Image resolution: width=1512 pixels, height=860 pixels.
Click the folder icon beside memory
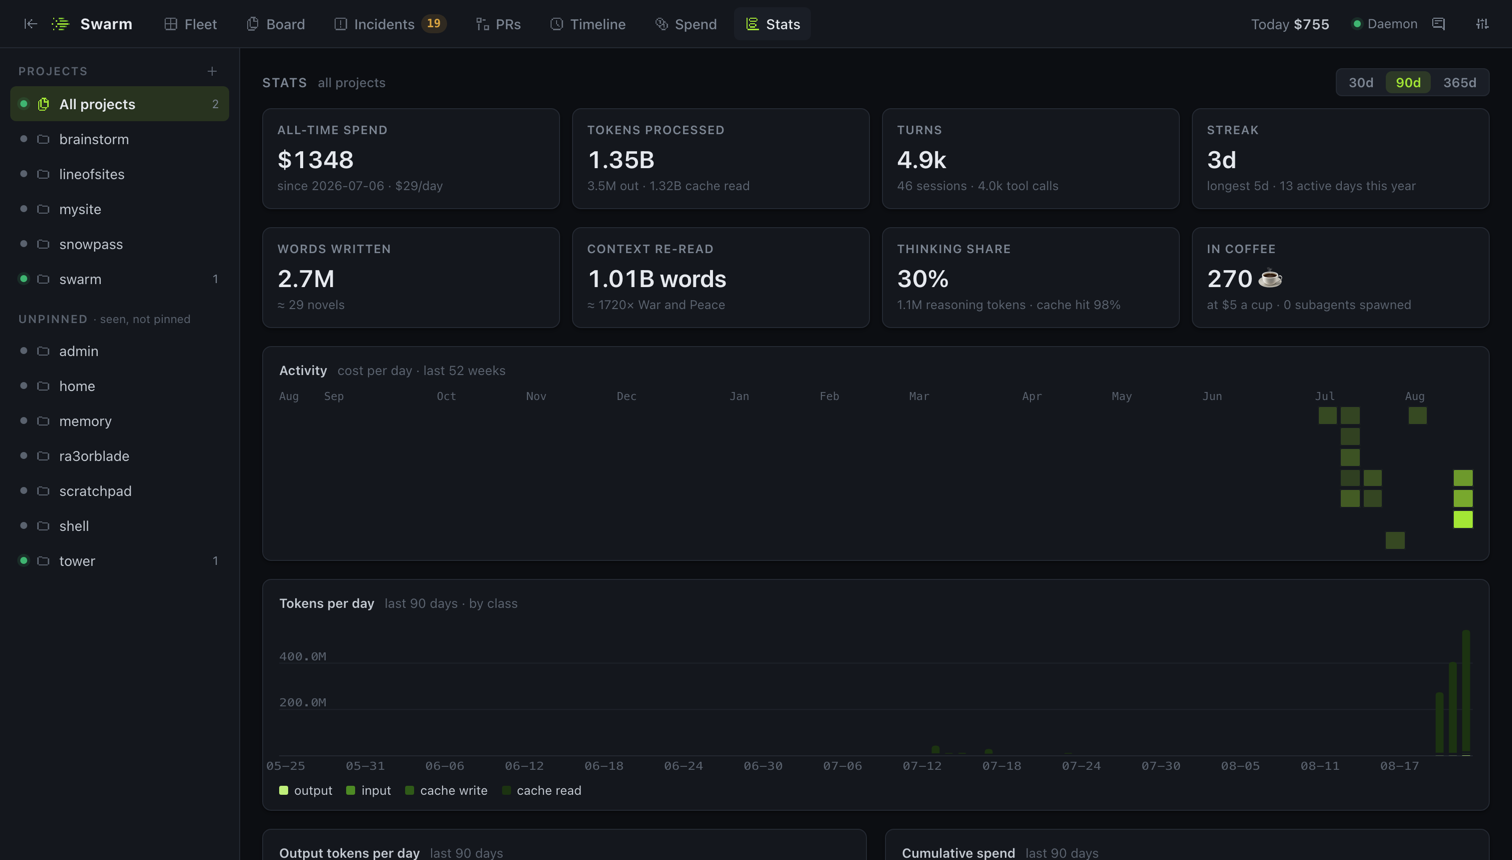click(43, 421)
